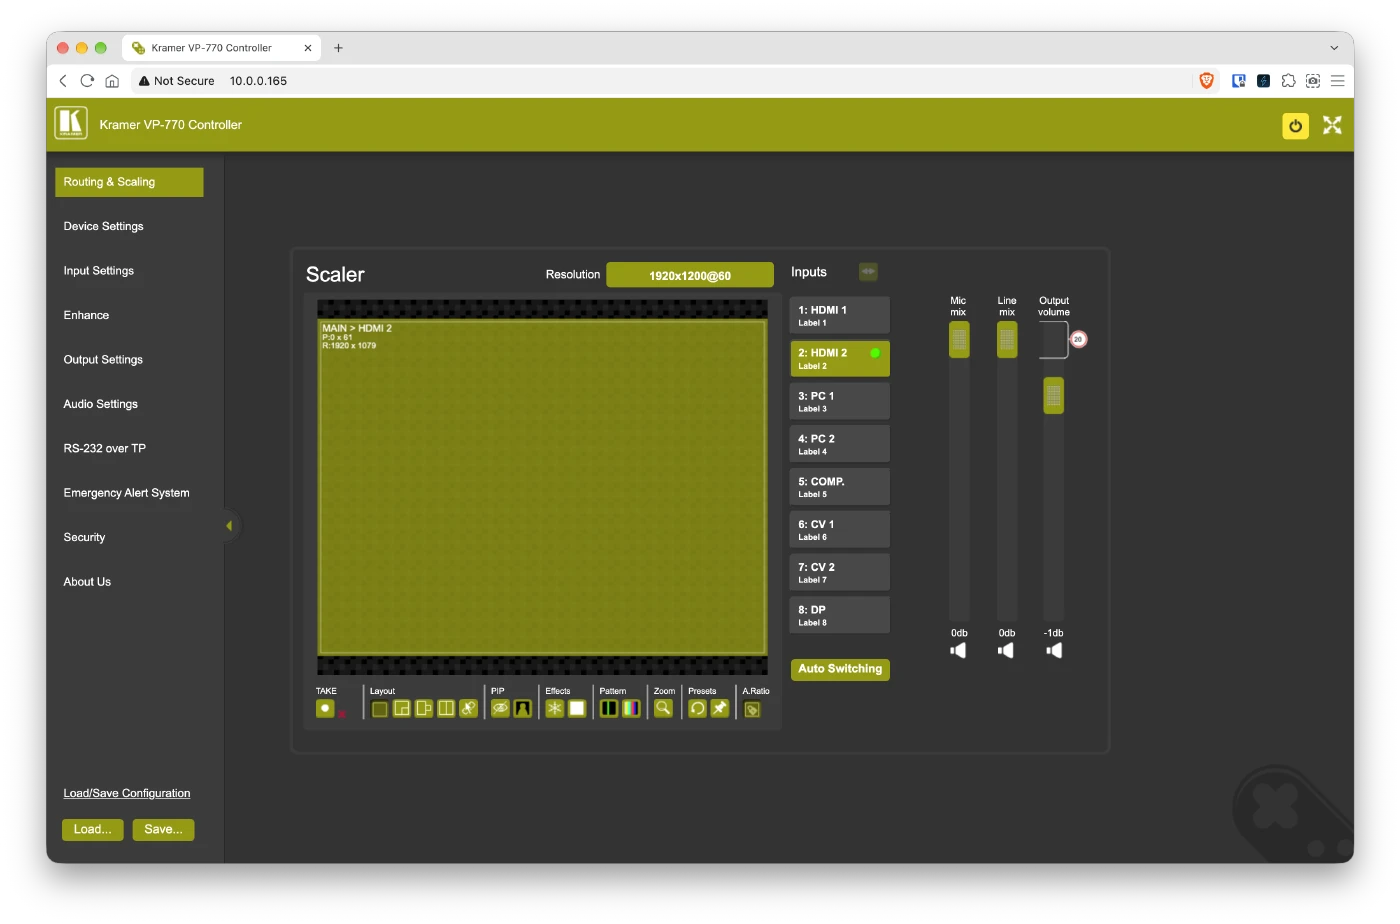The image size is (1400, 924).
Task: Select the color bars test pattern
Action: [631, 709]
